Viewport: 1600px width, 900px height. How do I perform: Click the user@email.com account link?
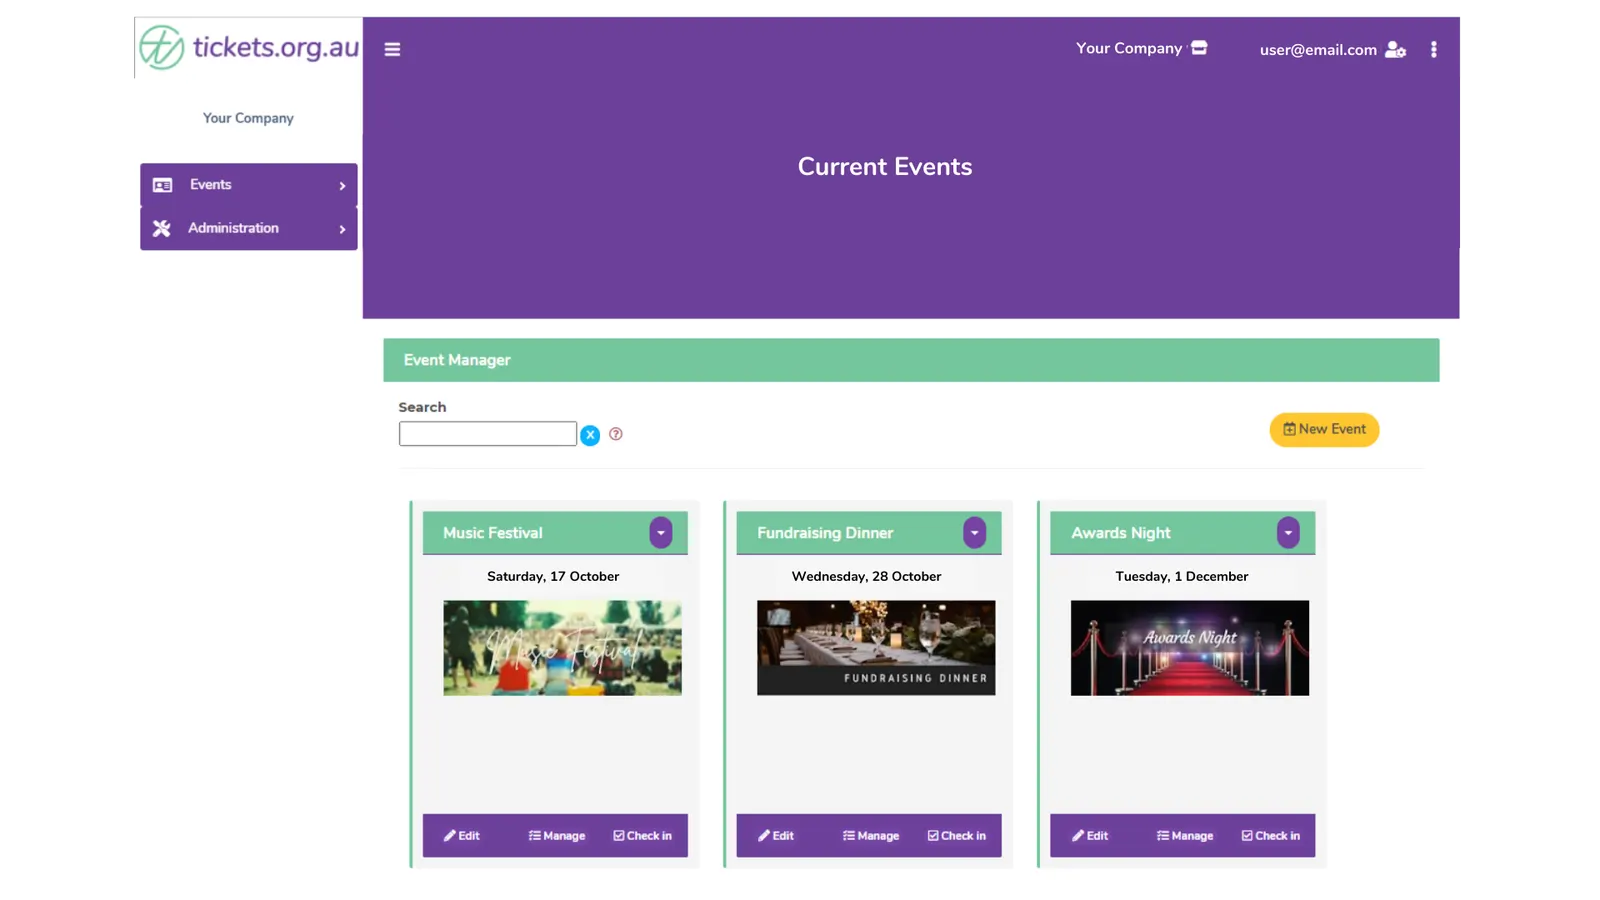coord(1318,50)
